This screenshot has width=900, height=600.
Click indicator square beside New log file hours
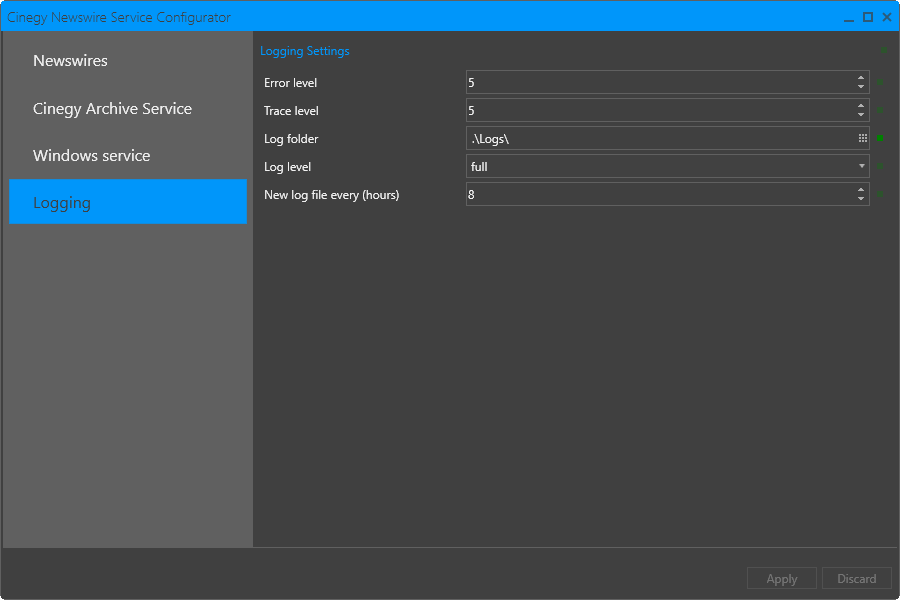tap(880, 195)
